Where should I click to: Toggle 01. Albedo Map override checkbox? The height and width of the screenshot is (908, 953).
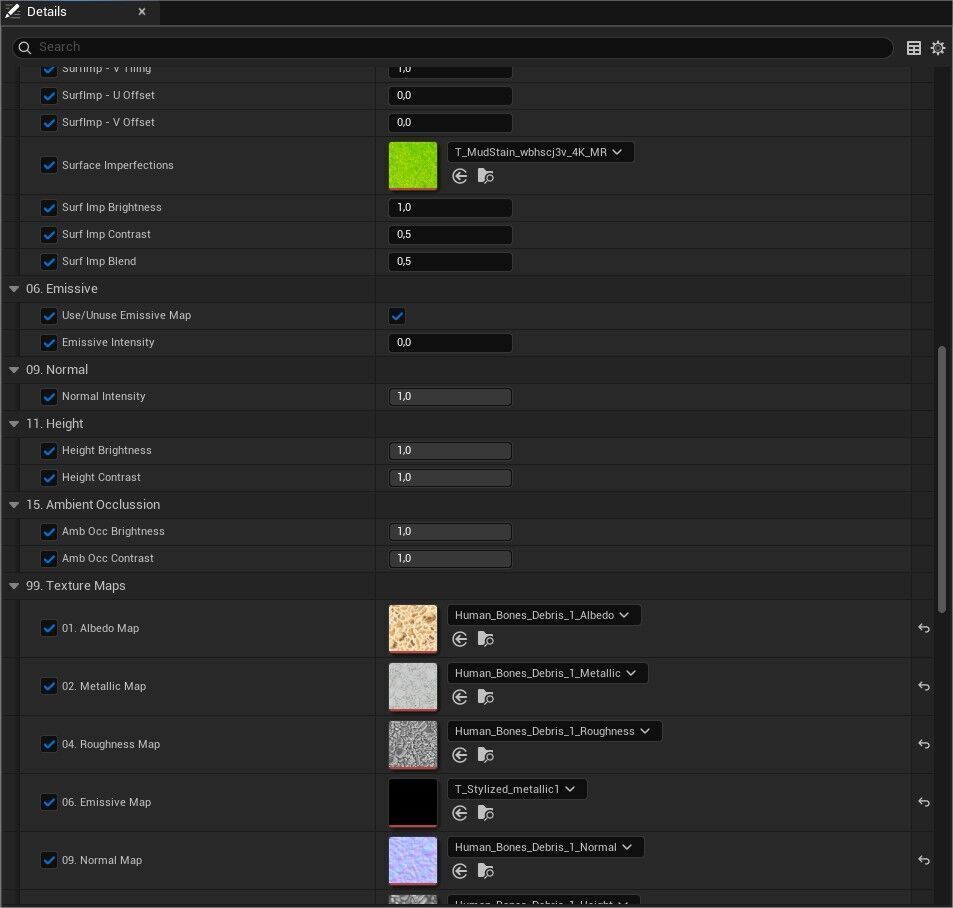(x=49, y=628)
